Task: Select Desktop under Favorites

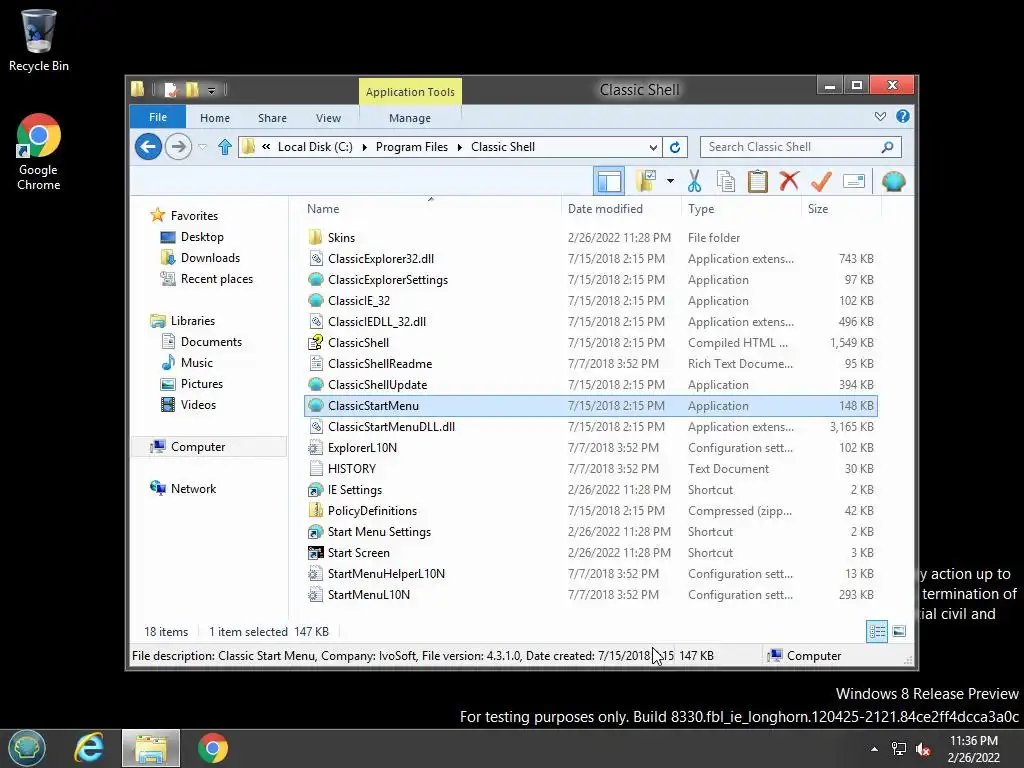Action: point(202,236)
